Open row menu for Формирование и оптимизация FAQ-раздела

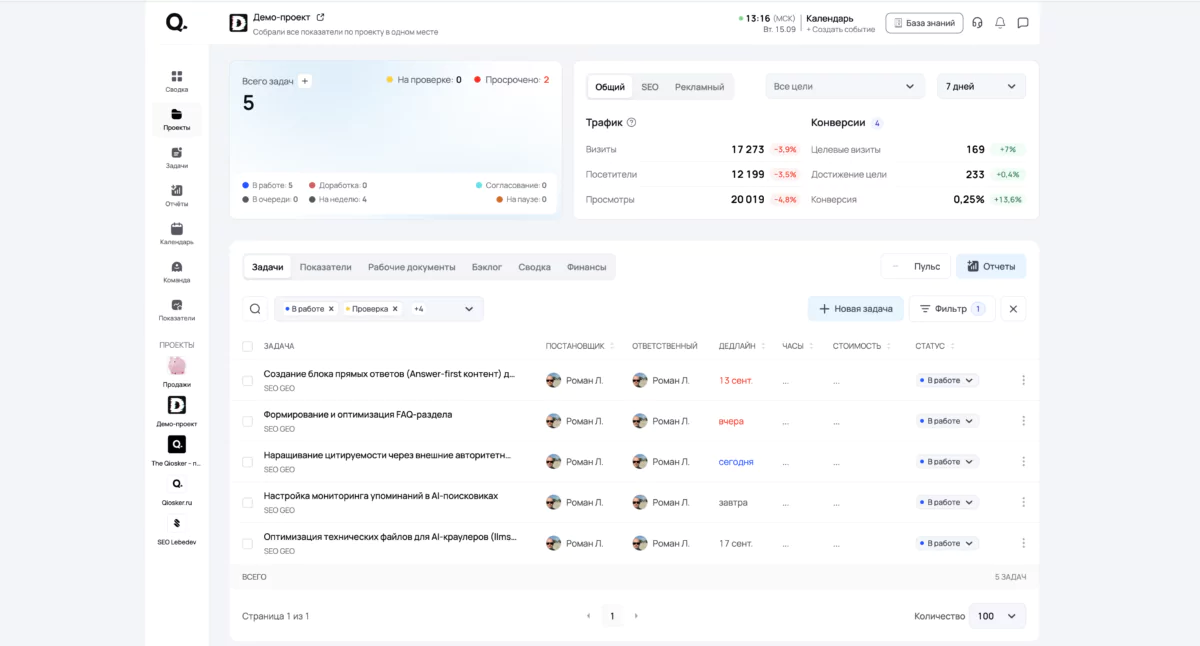[1023, 421]
